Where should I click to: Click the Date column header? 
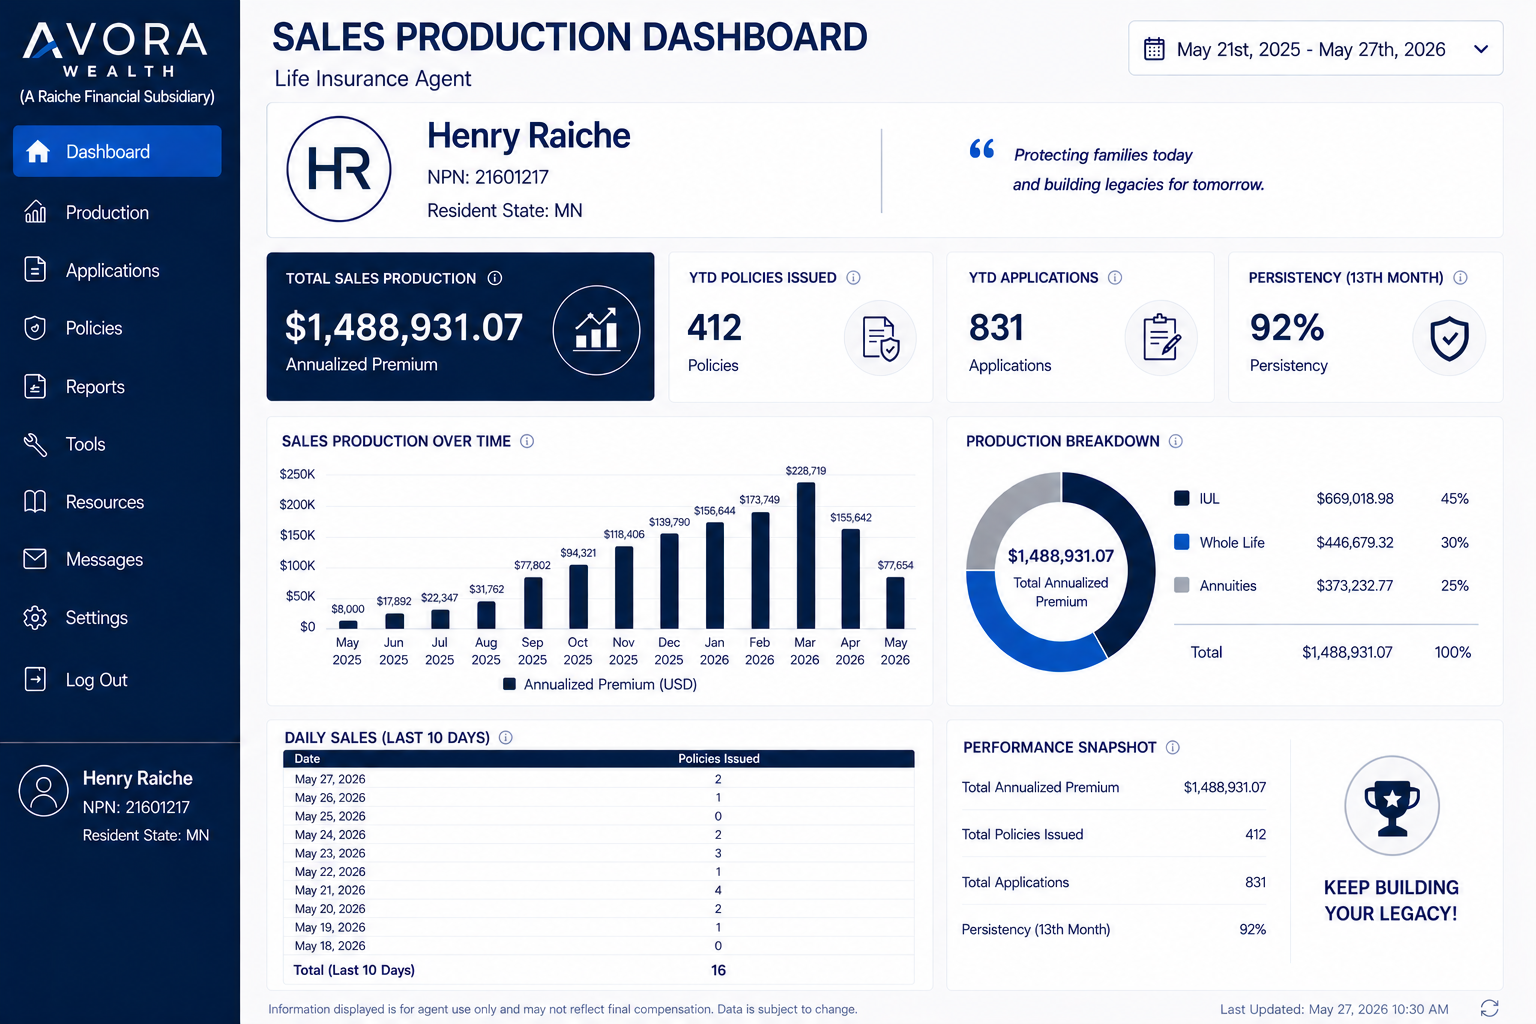(307, 759)
